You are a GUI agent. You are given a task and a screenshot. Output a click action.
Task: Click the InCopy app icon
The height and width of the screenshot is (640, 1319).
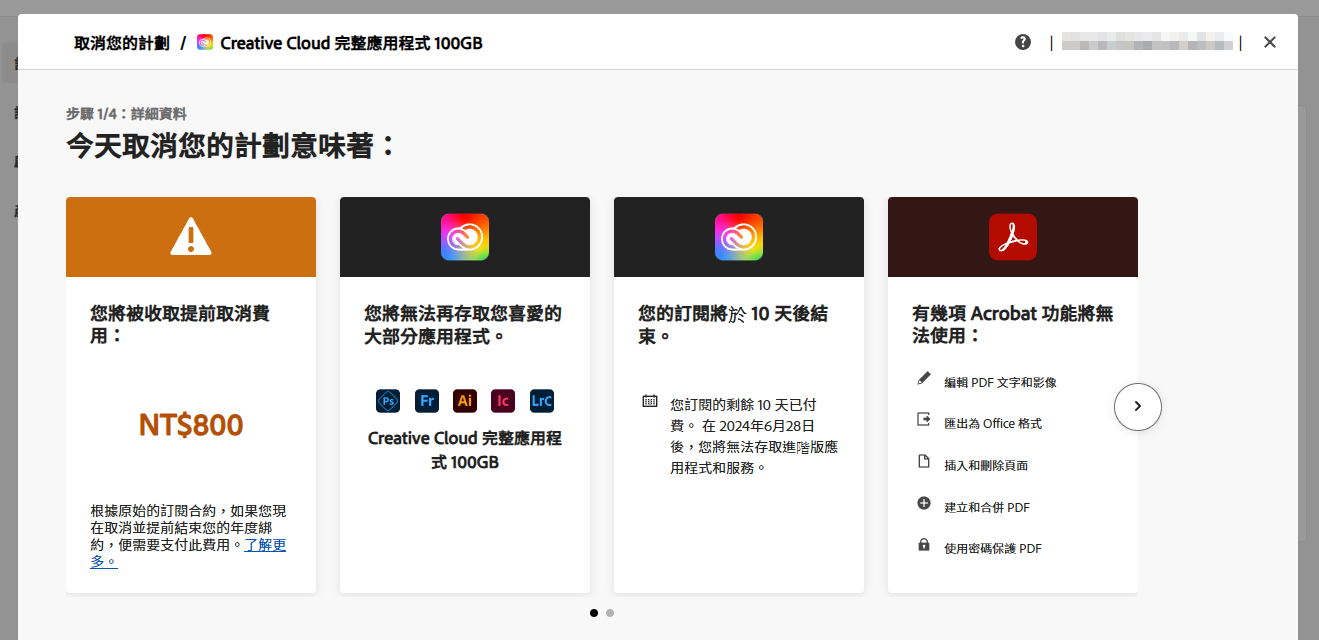coord(503,401)
